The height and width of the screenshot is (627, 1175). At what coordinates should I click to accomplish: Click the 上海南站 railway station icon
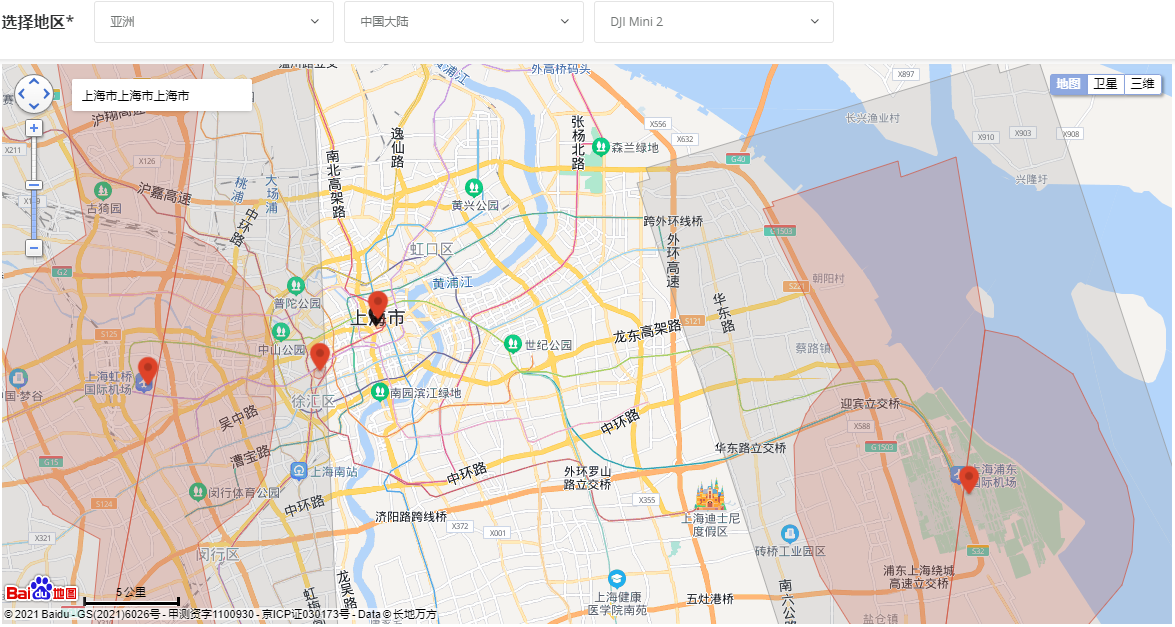click(x=299, y=470)
